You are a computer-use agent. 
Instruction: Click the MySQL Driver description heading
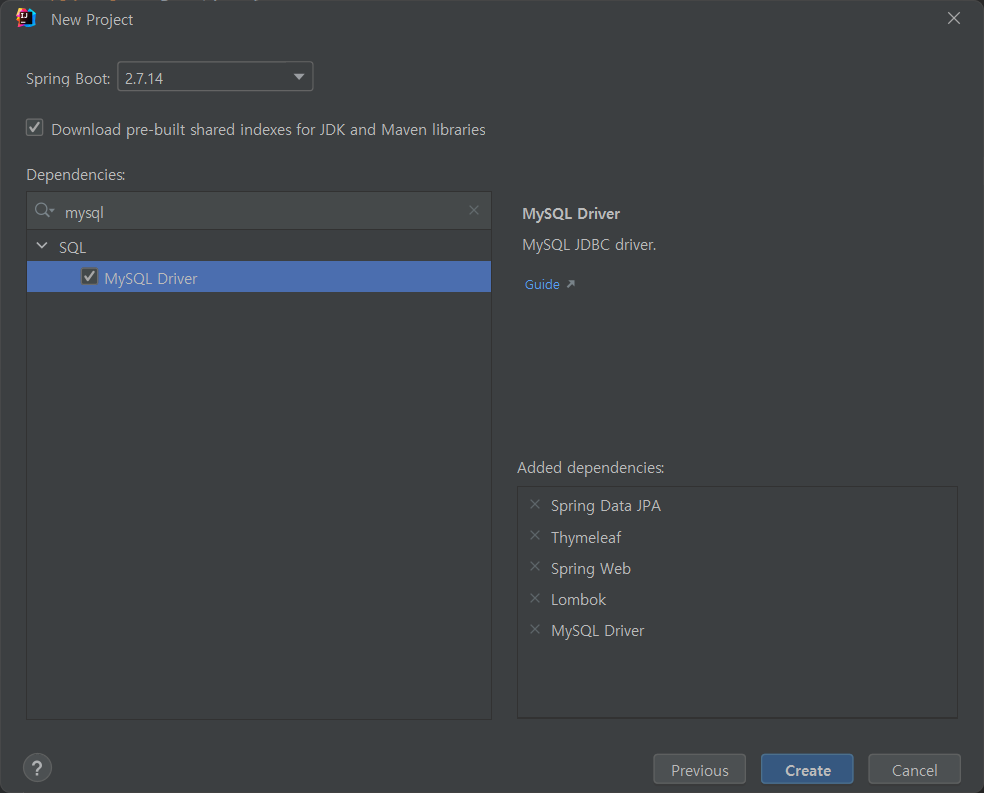point(571,214)
